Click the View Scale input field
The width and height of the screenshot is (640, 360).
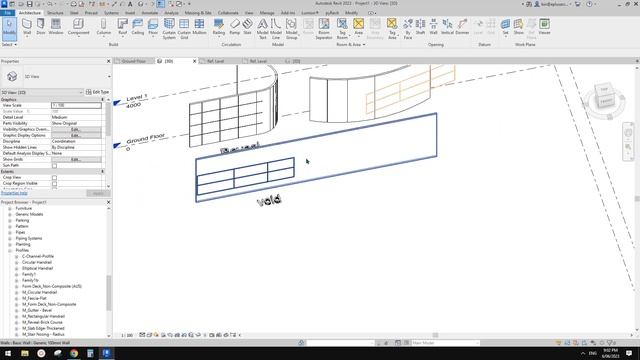(76, 105)
